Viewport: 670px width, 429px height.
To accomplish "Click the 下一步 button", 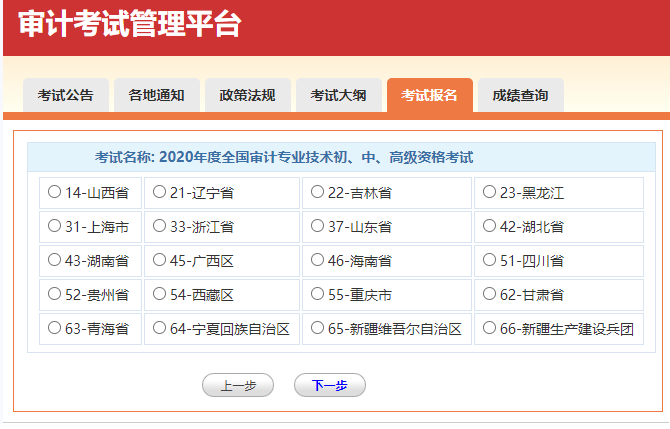I will [330, 385].
